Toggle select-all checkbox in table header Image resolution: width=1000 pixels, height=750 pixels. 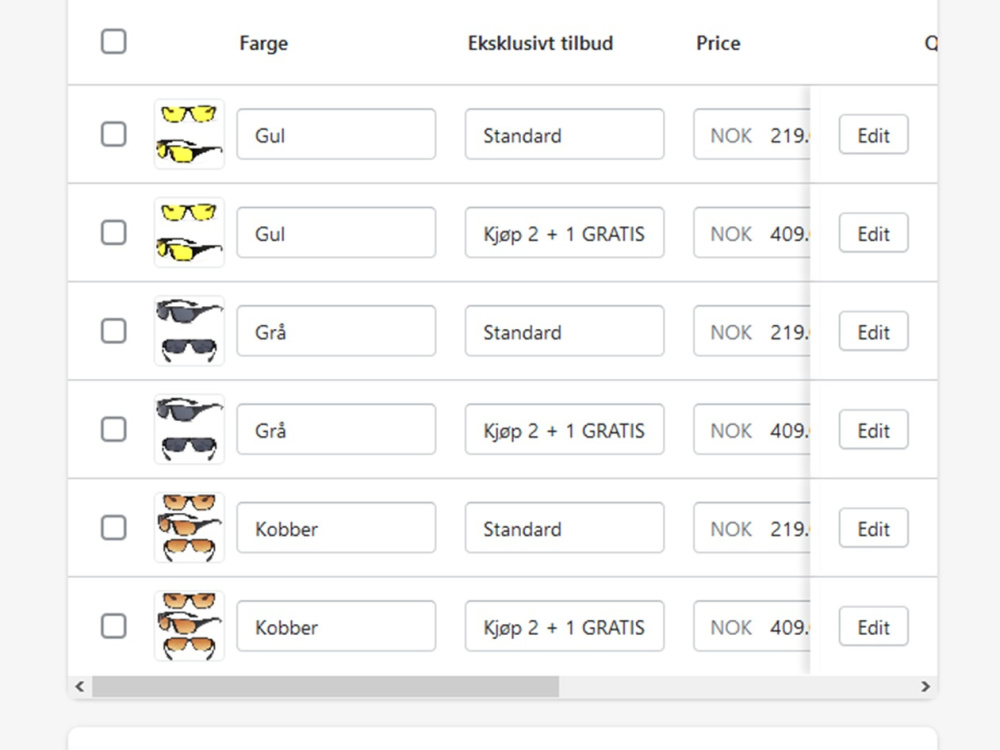114,41
